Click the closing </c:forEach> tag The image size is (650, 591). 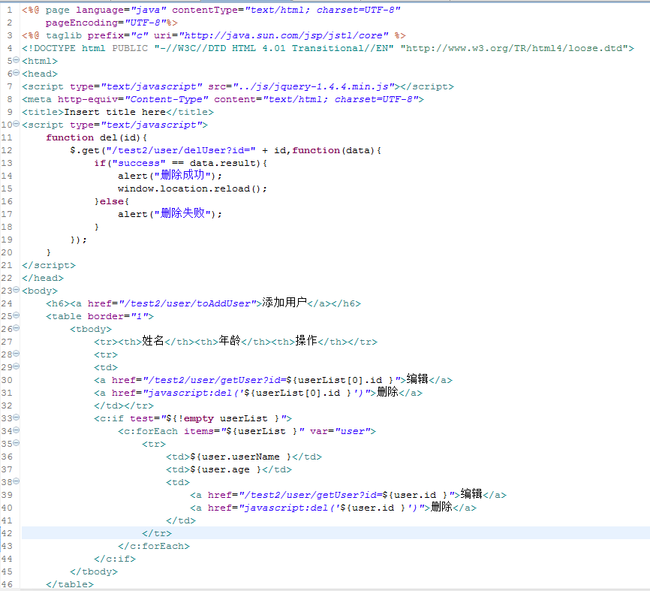click(x=154, y=546)
